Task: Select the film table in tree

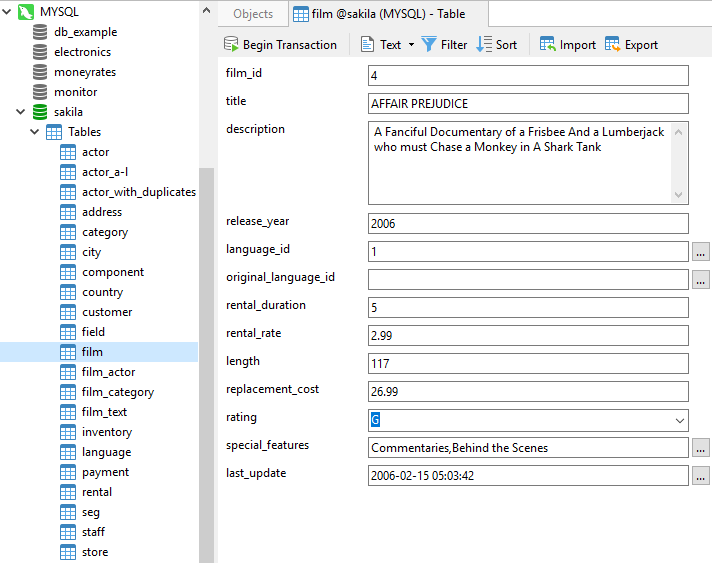Action: pos(99,352)
